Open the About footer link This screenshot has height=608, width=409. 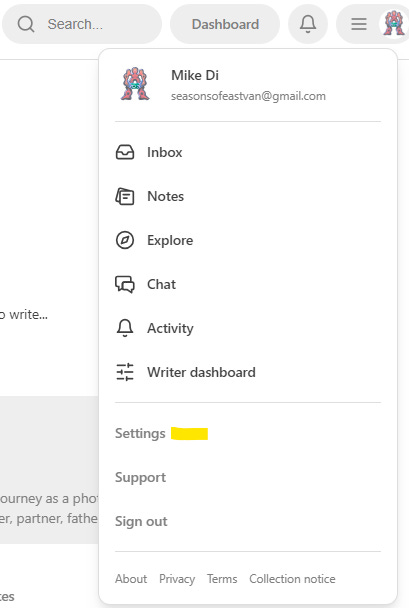pos(131,579)
